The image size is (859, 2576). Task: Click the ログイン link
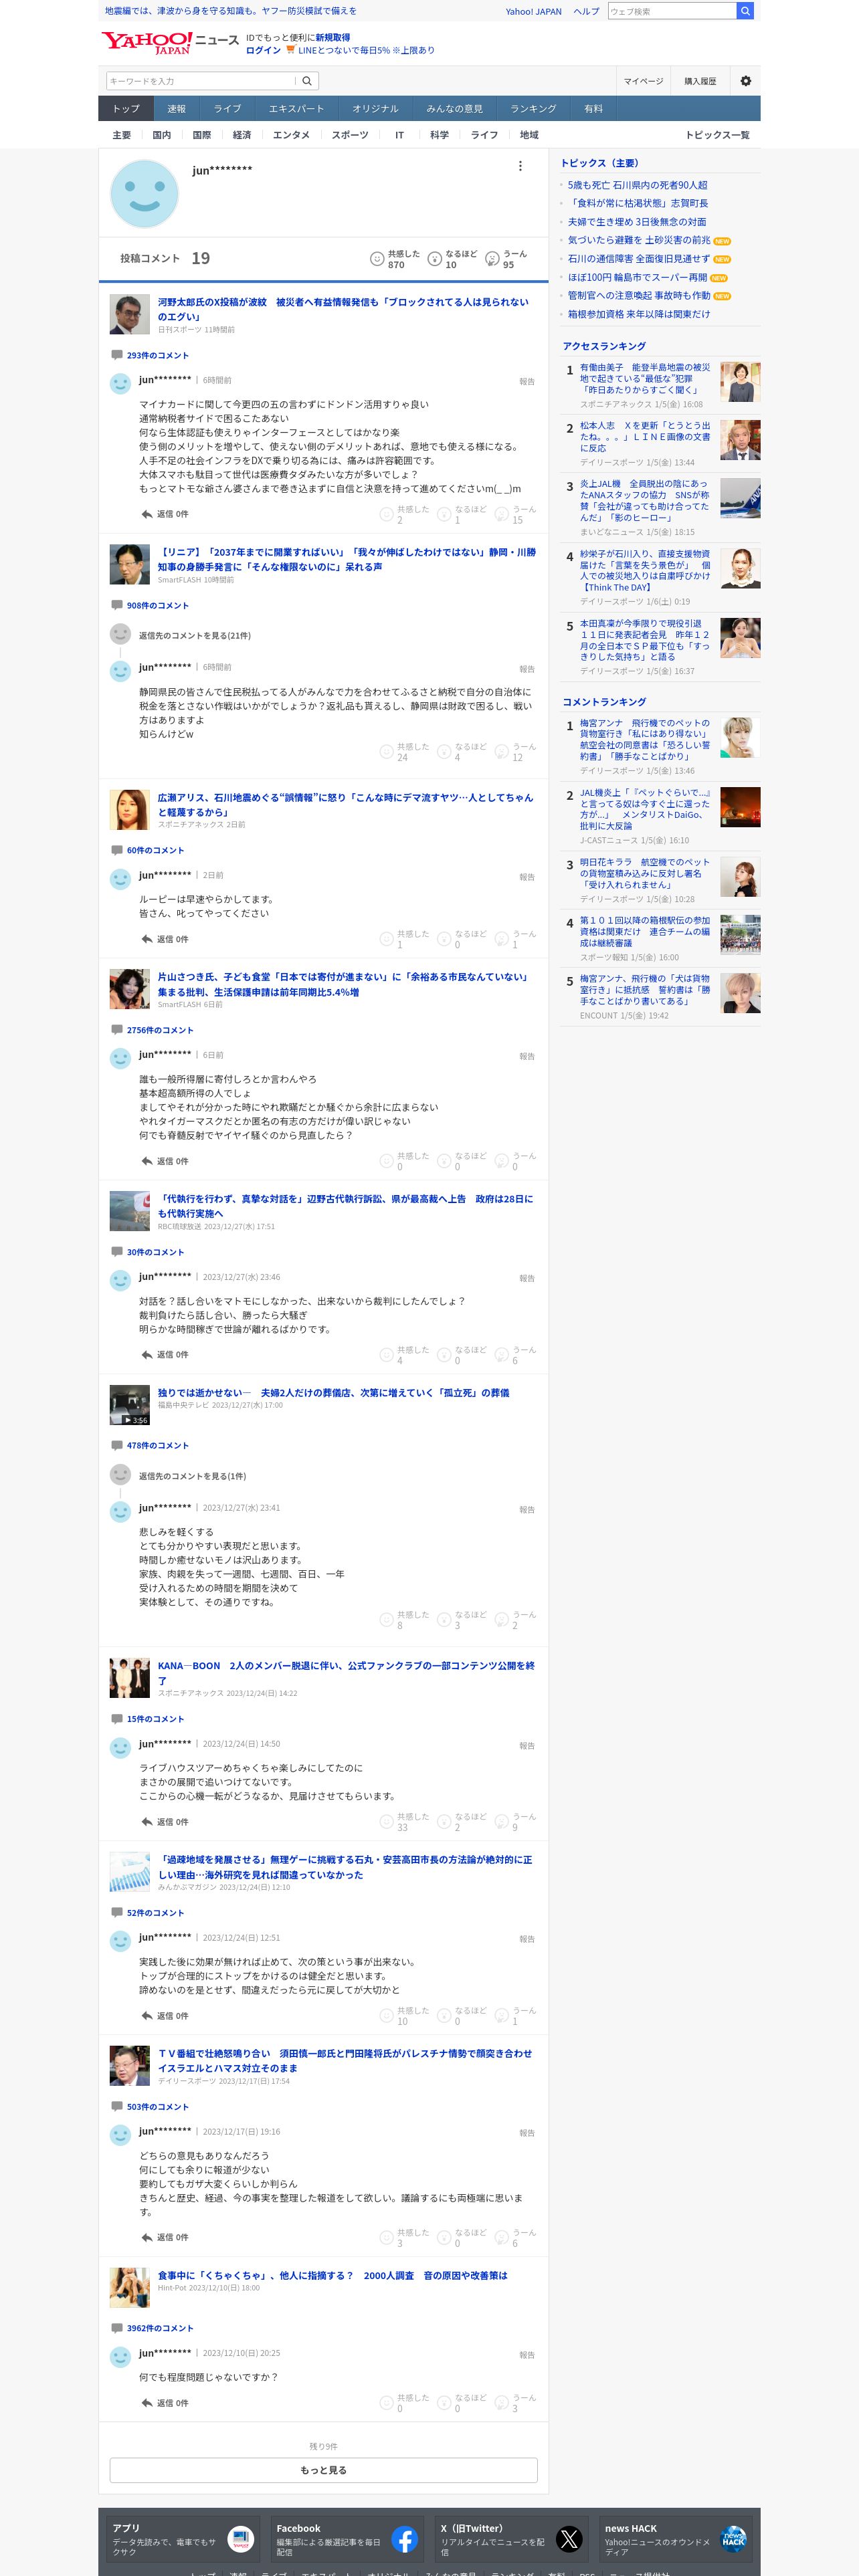[263, 50]
